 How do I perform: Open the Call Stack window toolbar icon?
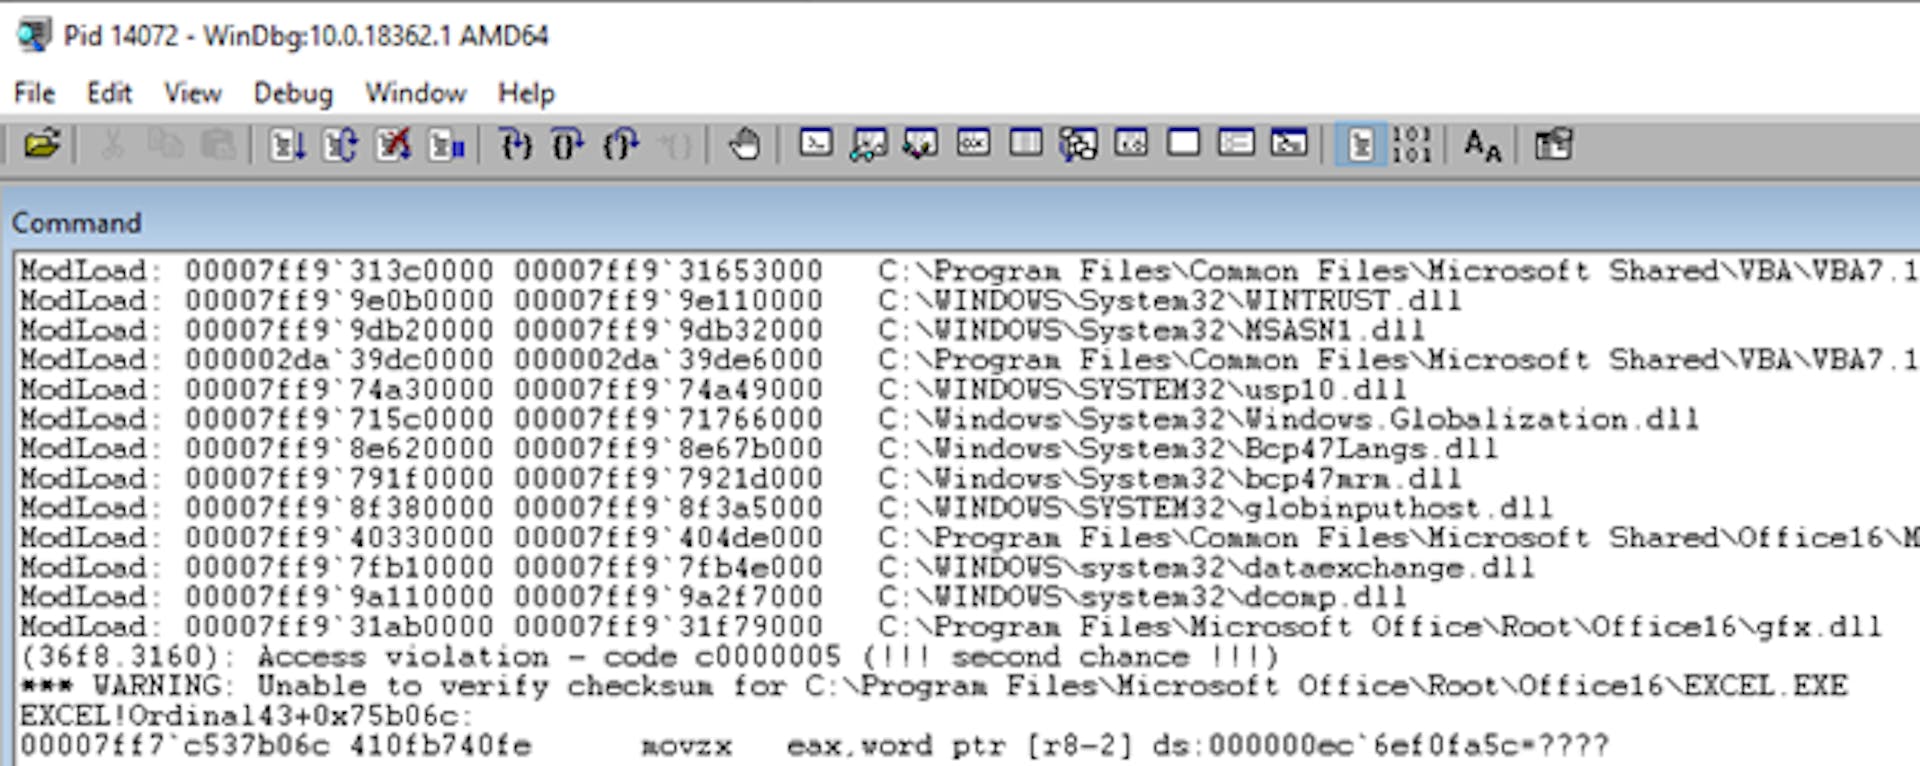(x=1078, y=145)
